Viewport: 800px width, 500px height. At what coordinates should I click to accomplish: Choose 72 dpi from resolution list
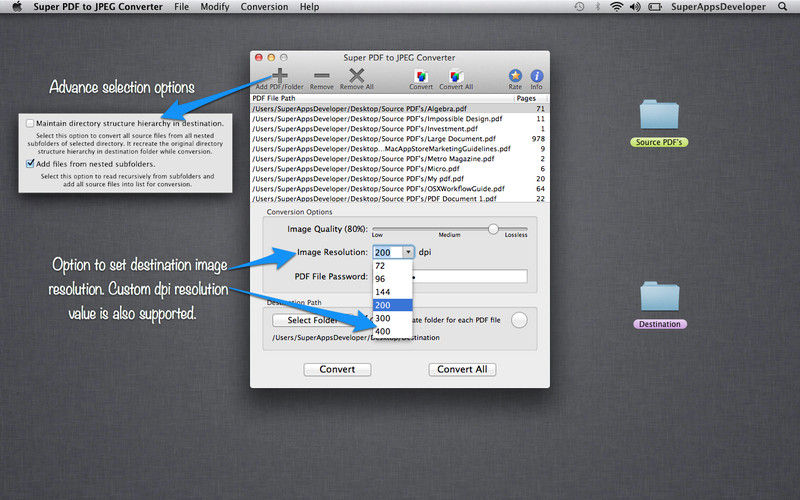pyautogui.click(x=393, y=266)
